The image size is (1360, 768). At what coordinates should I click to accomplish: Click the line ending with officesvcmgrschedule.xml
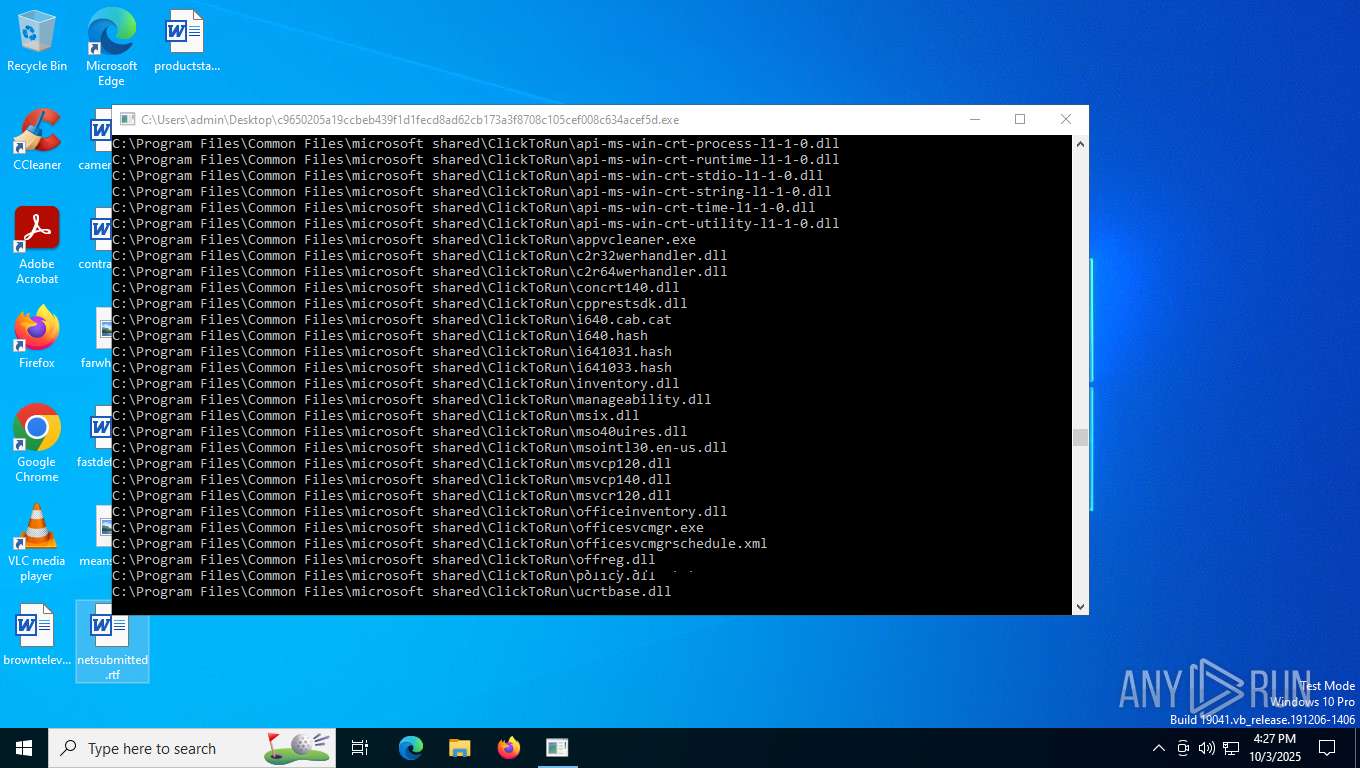click(x=440, y=544)
